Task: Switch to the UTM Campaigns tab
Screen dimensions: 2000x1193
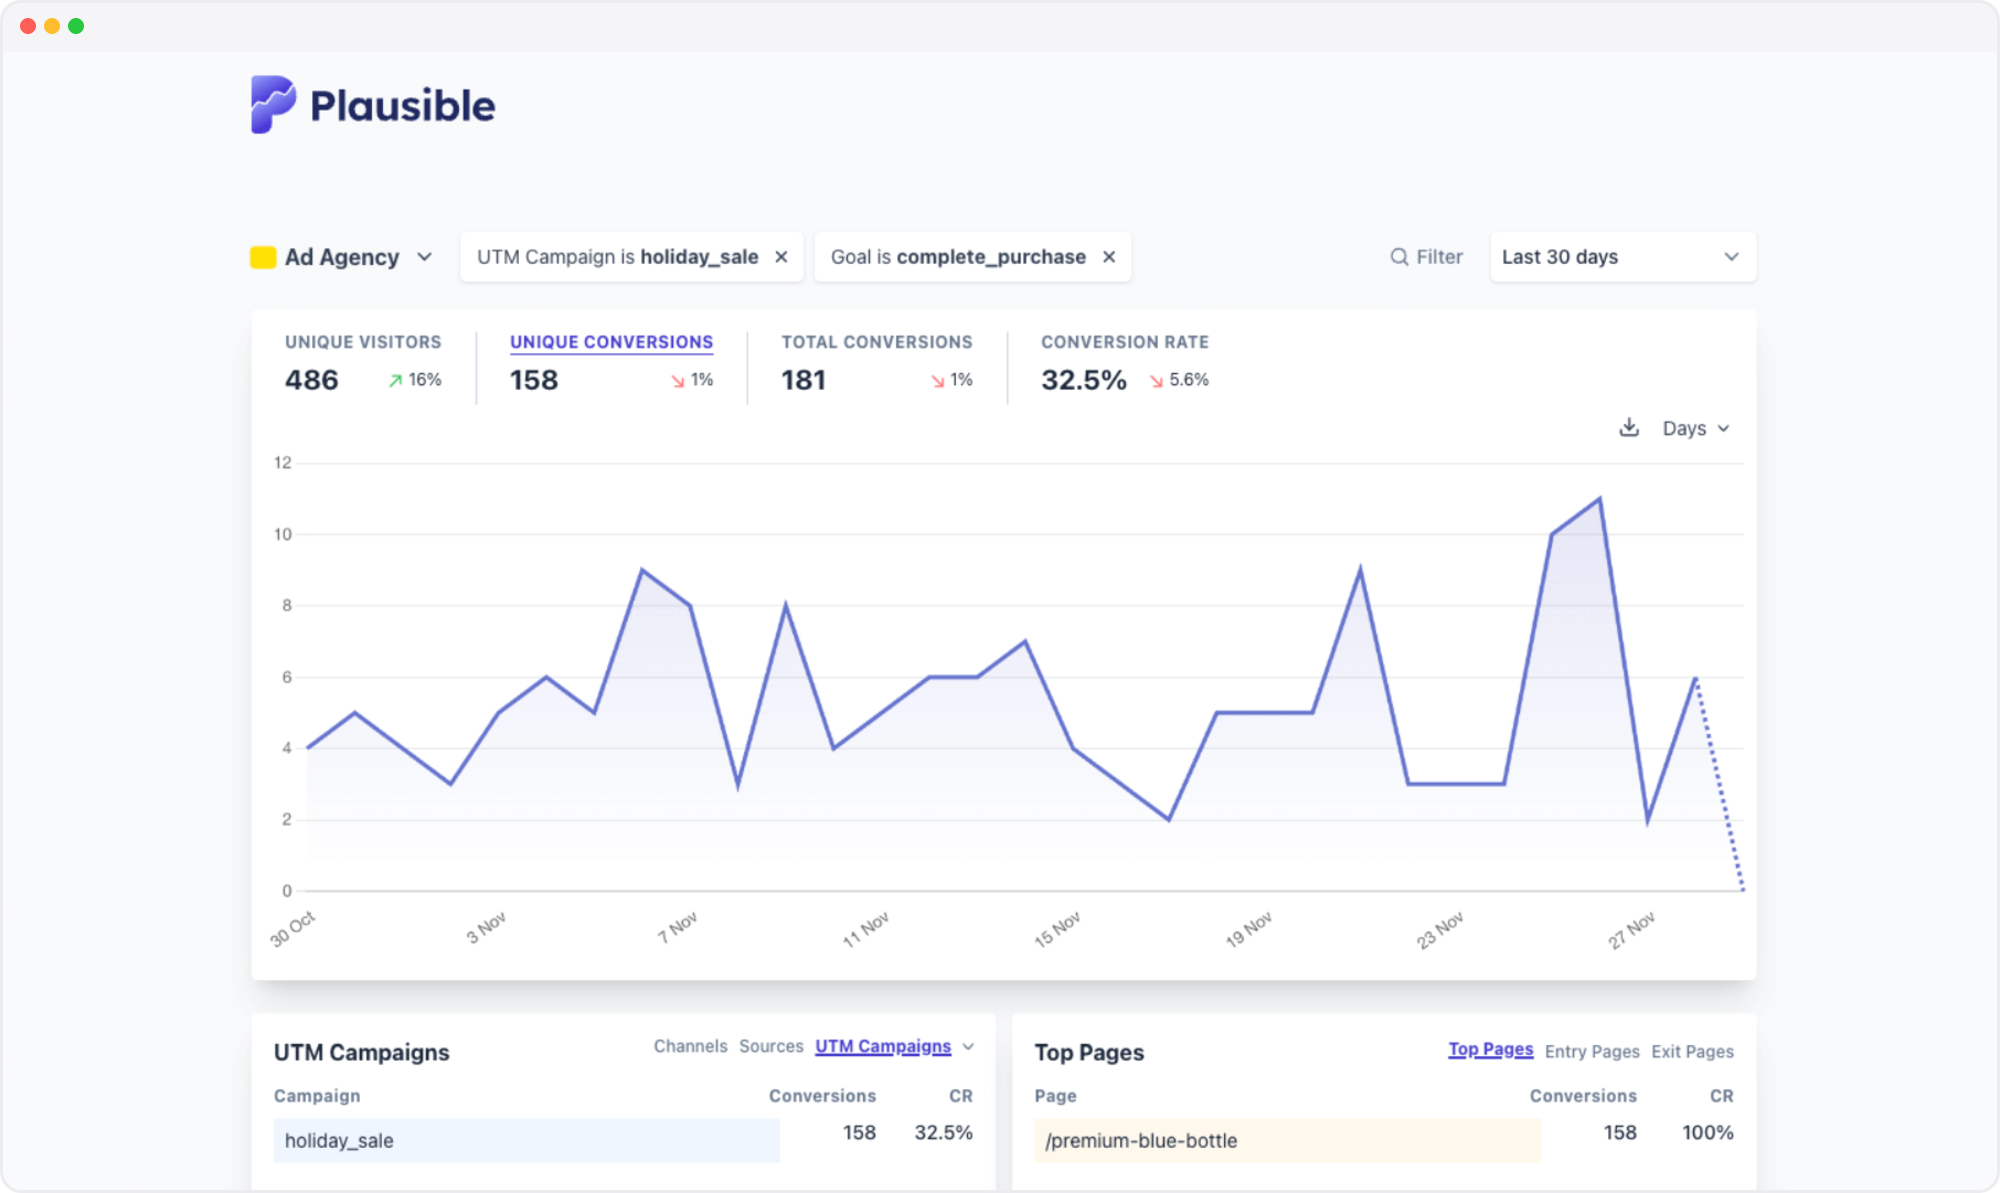Action: tap(883, 1046)
